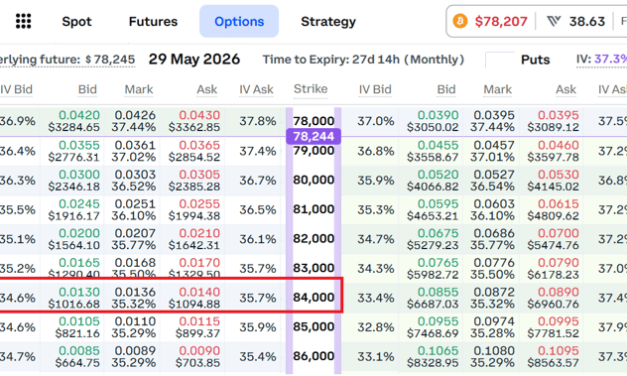Viewport: 627px width, 376px height.
Task: Click the Time to Expiry label
Action: pos(363,60)
